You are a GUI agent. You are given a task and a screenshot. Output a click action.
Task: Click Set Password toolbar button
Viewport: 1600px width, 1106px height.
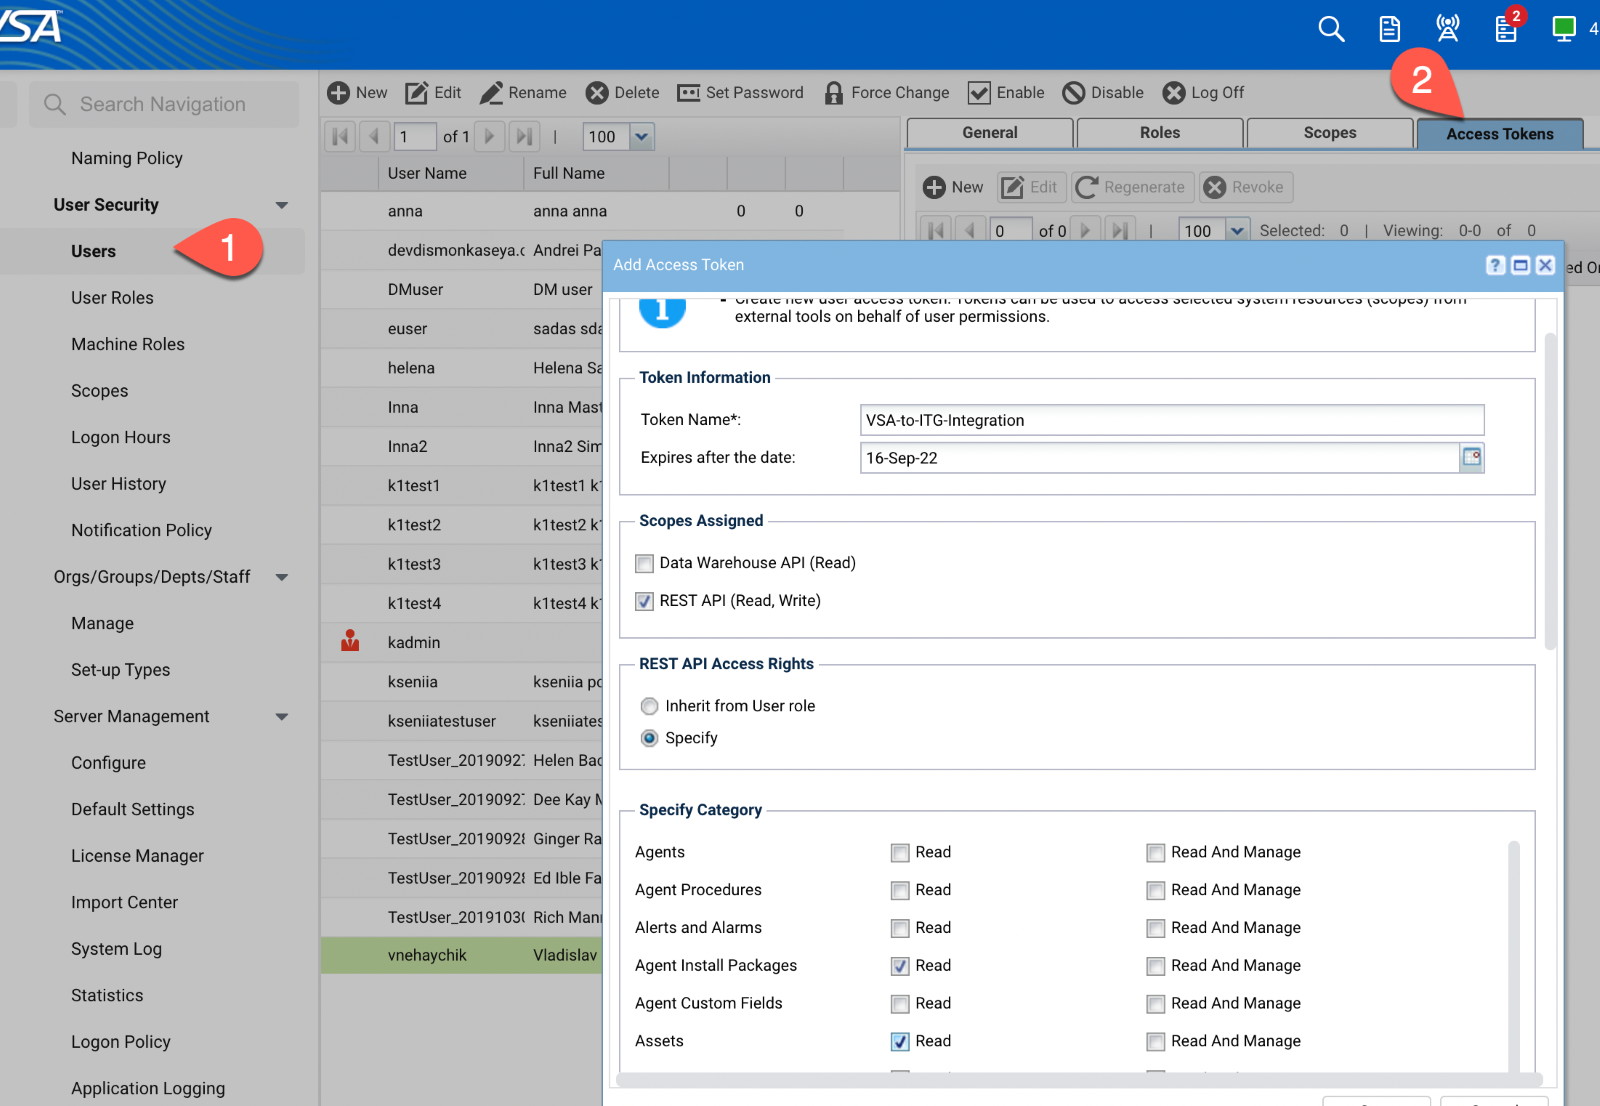[x=740, y=93]
